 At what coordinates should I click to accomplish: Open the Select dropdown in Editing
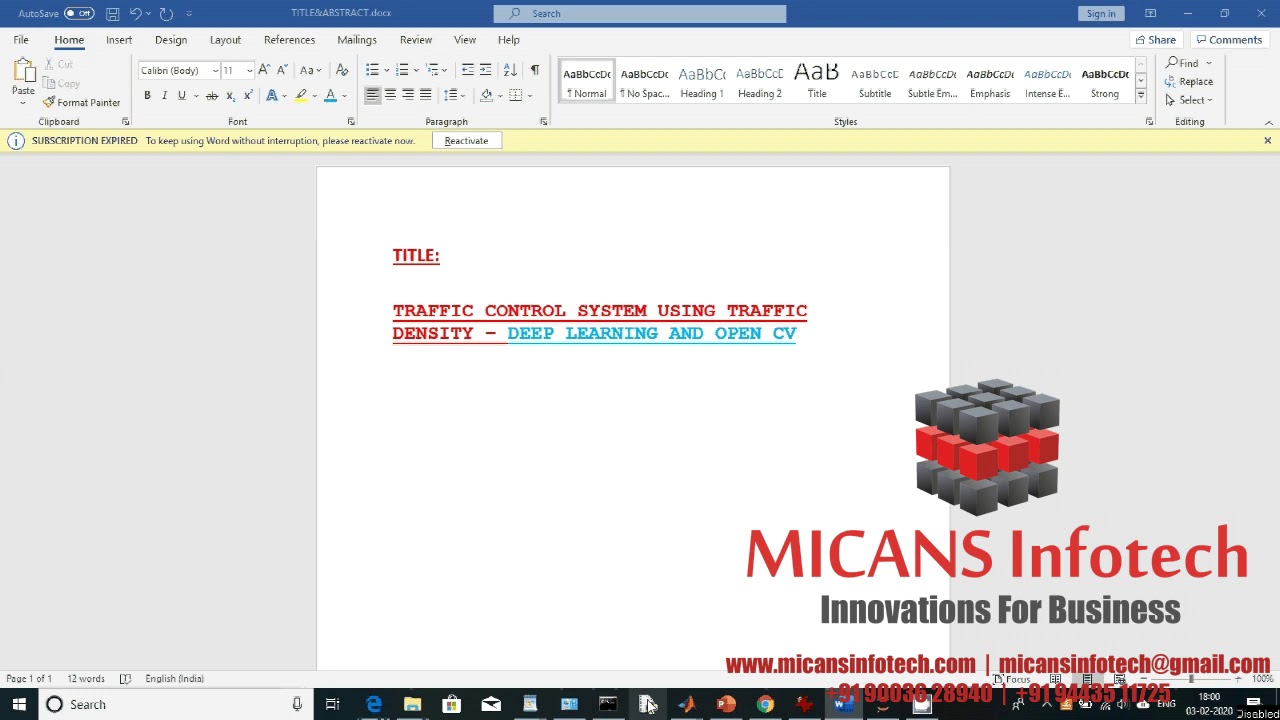(x=1190, y=100)
